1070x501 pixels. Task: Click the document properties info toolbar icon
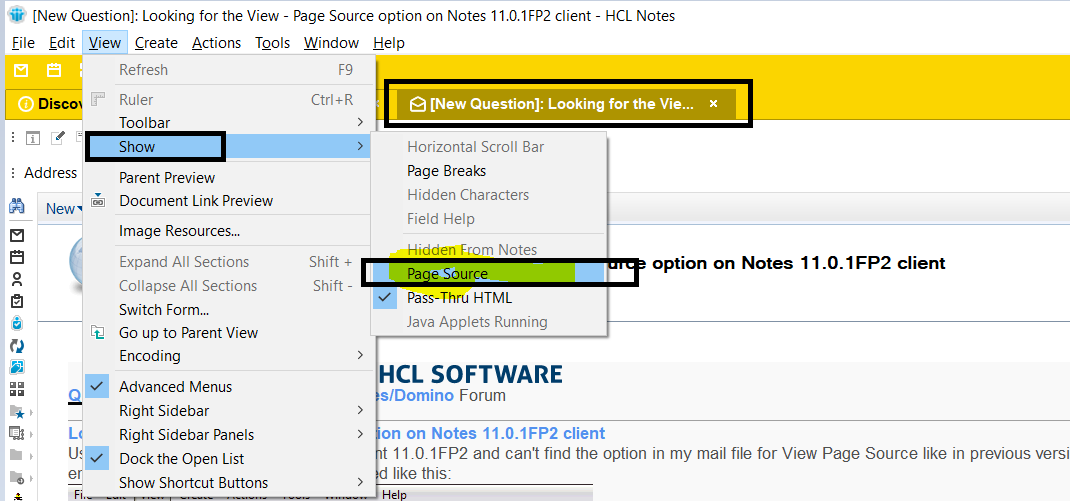[32, 138]
